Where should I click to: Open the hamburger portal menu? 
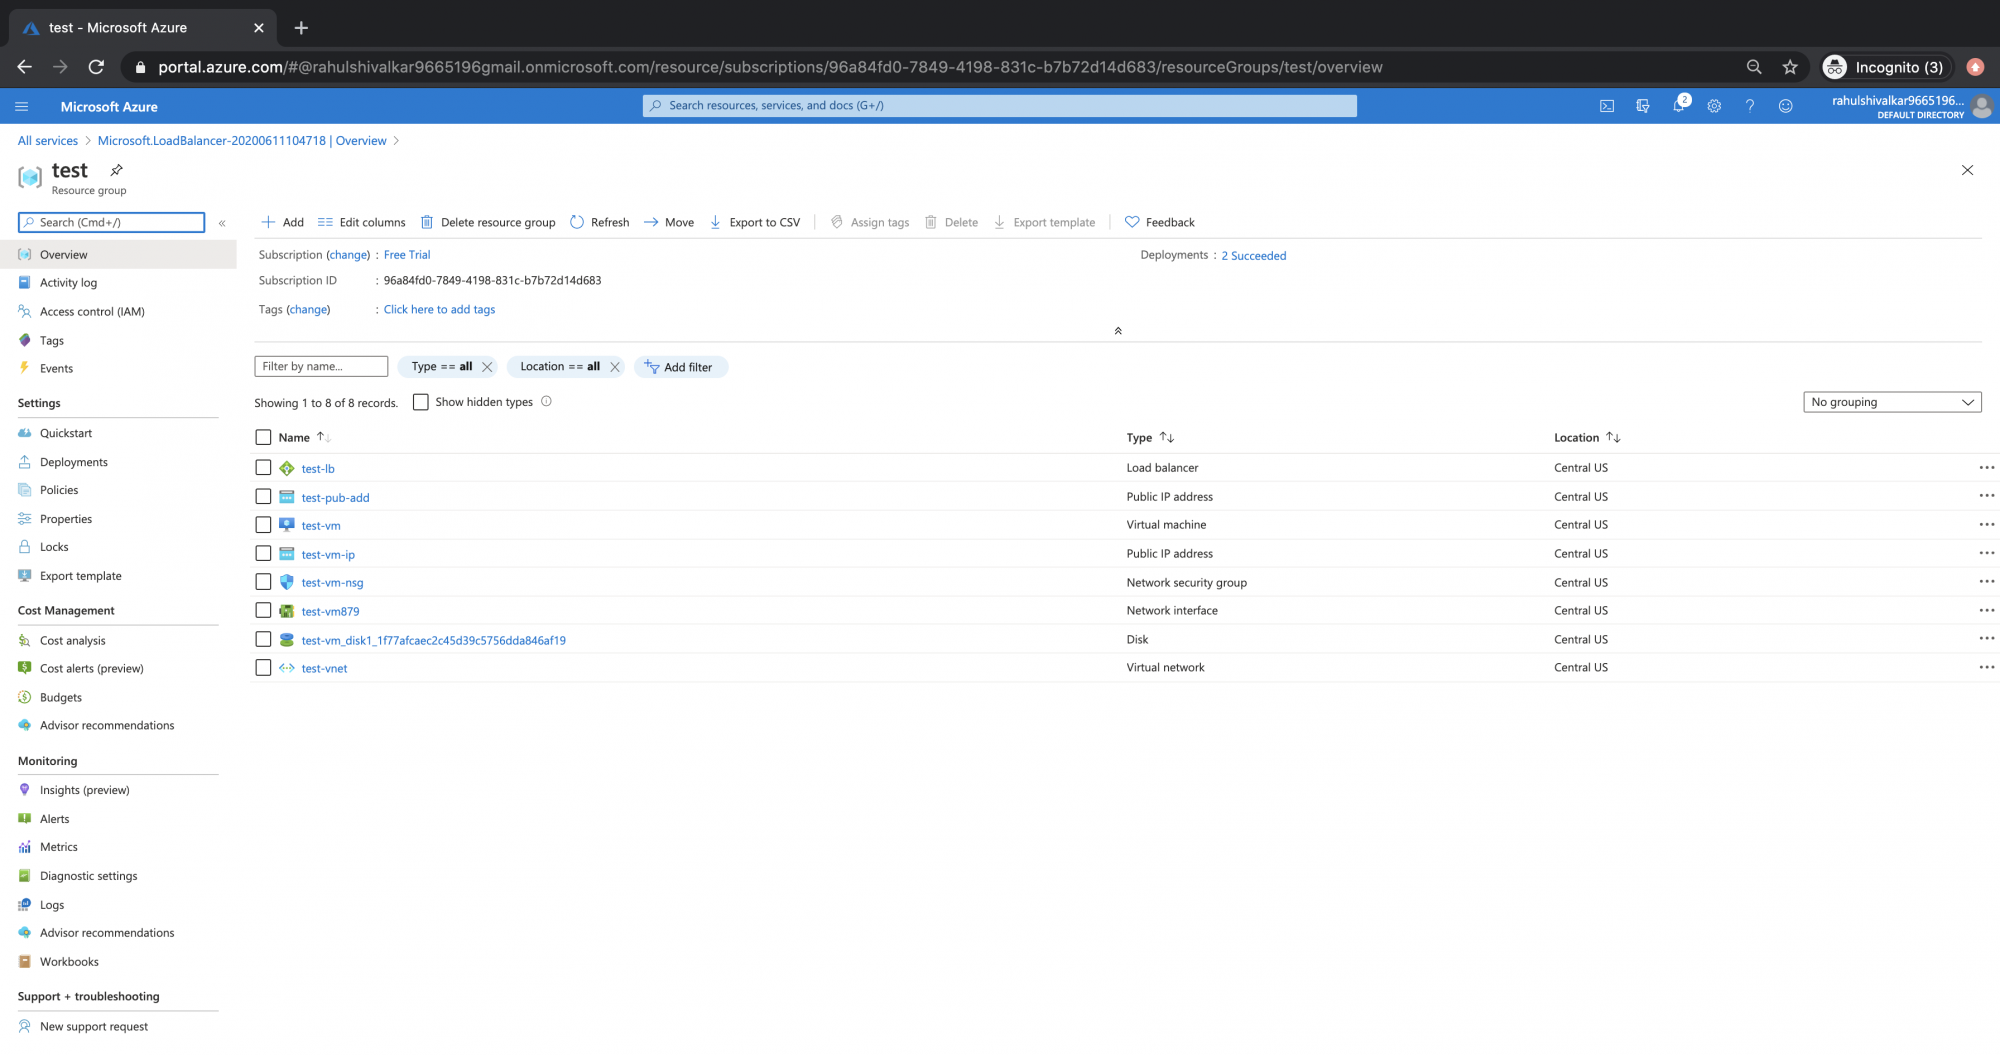(22, 106)
